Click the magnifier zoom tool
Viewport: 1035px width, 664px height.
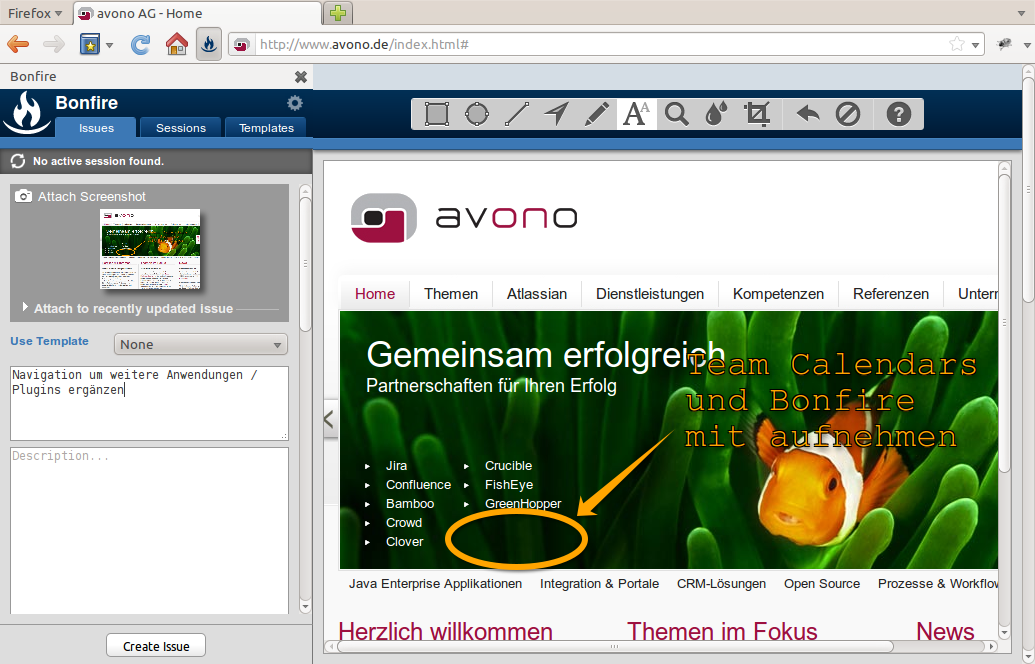tap(677, 114)
